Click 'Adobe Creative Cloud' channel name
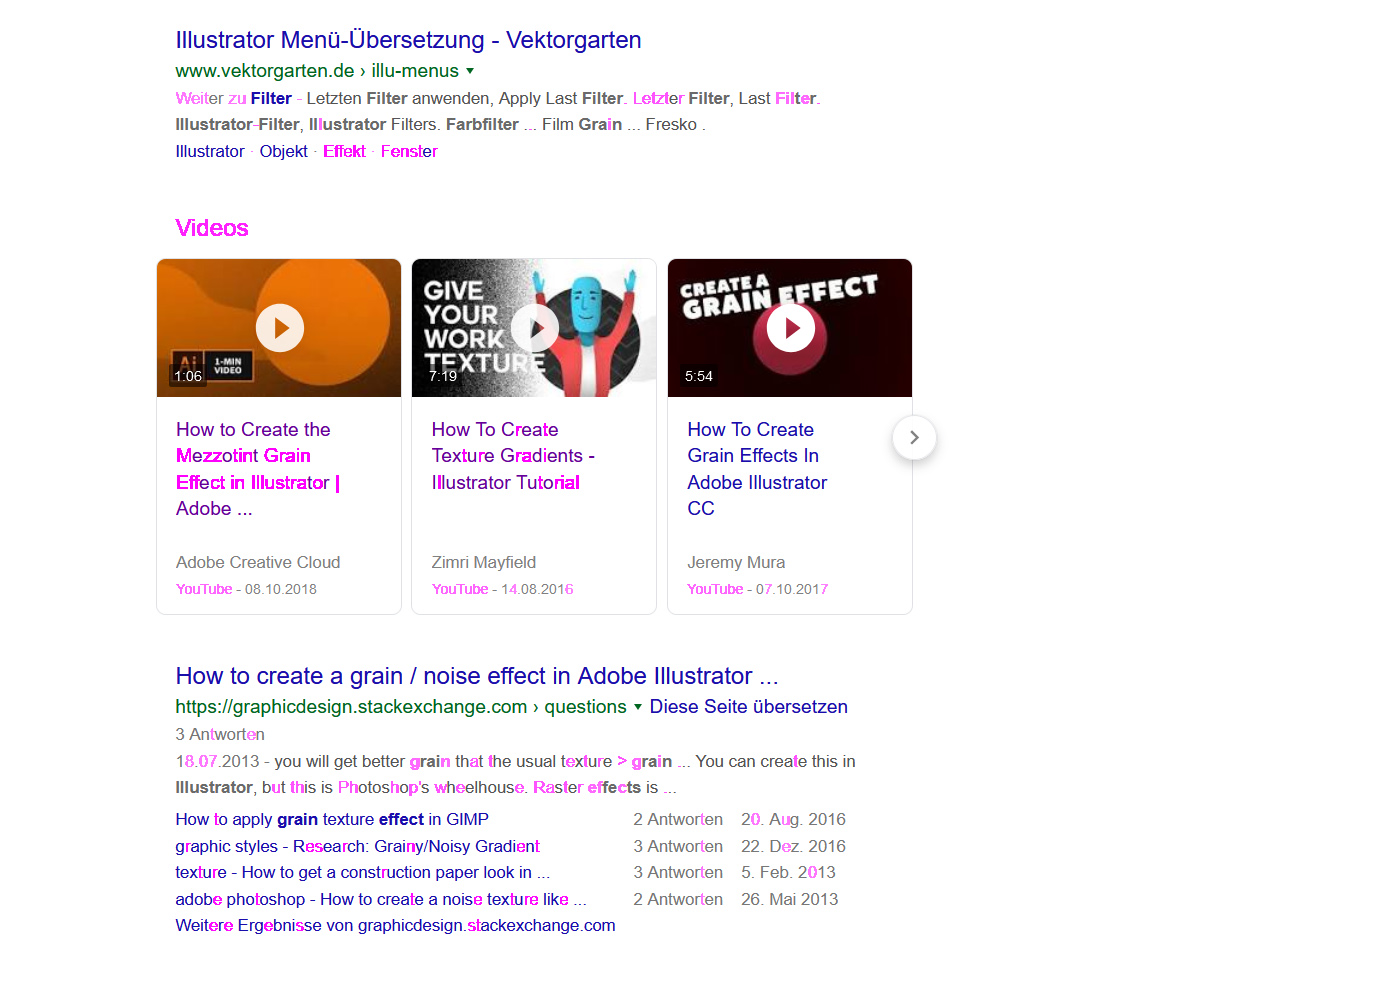The height and width of the screenshot is (1002, 1386). point(258,562)
